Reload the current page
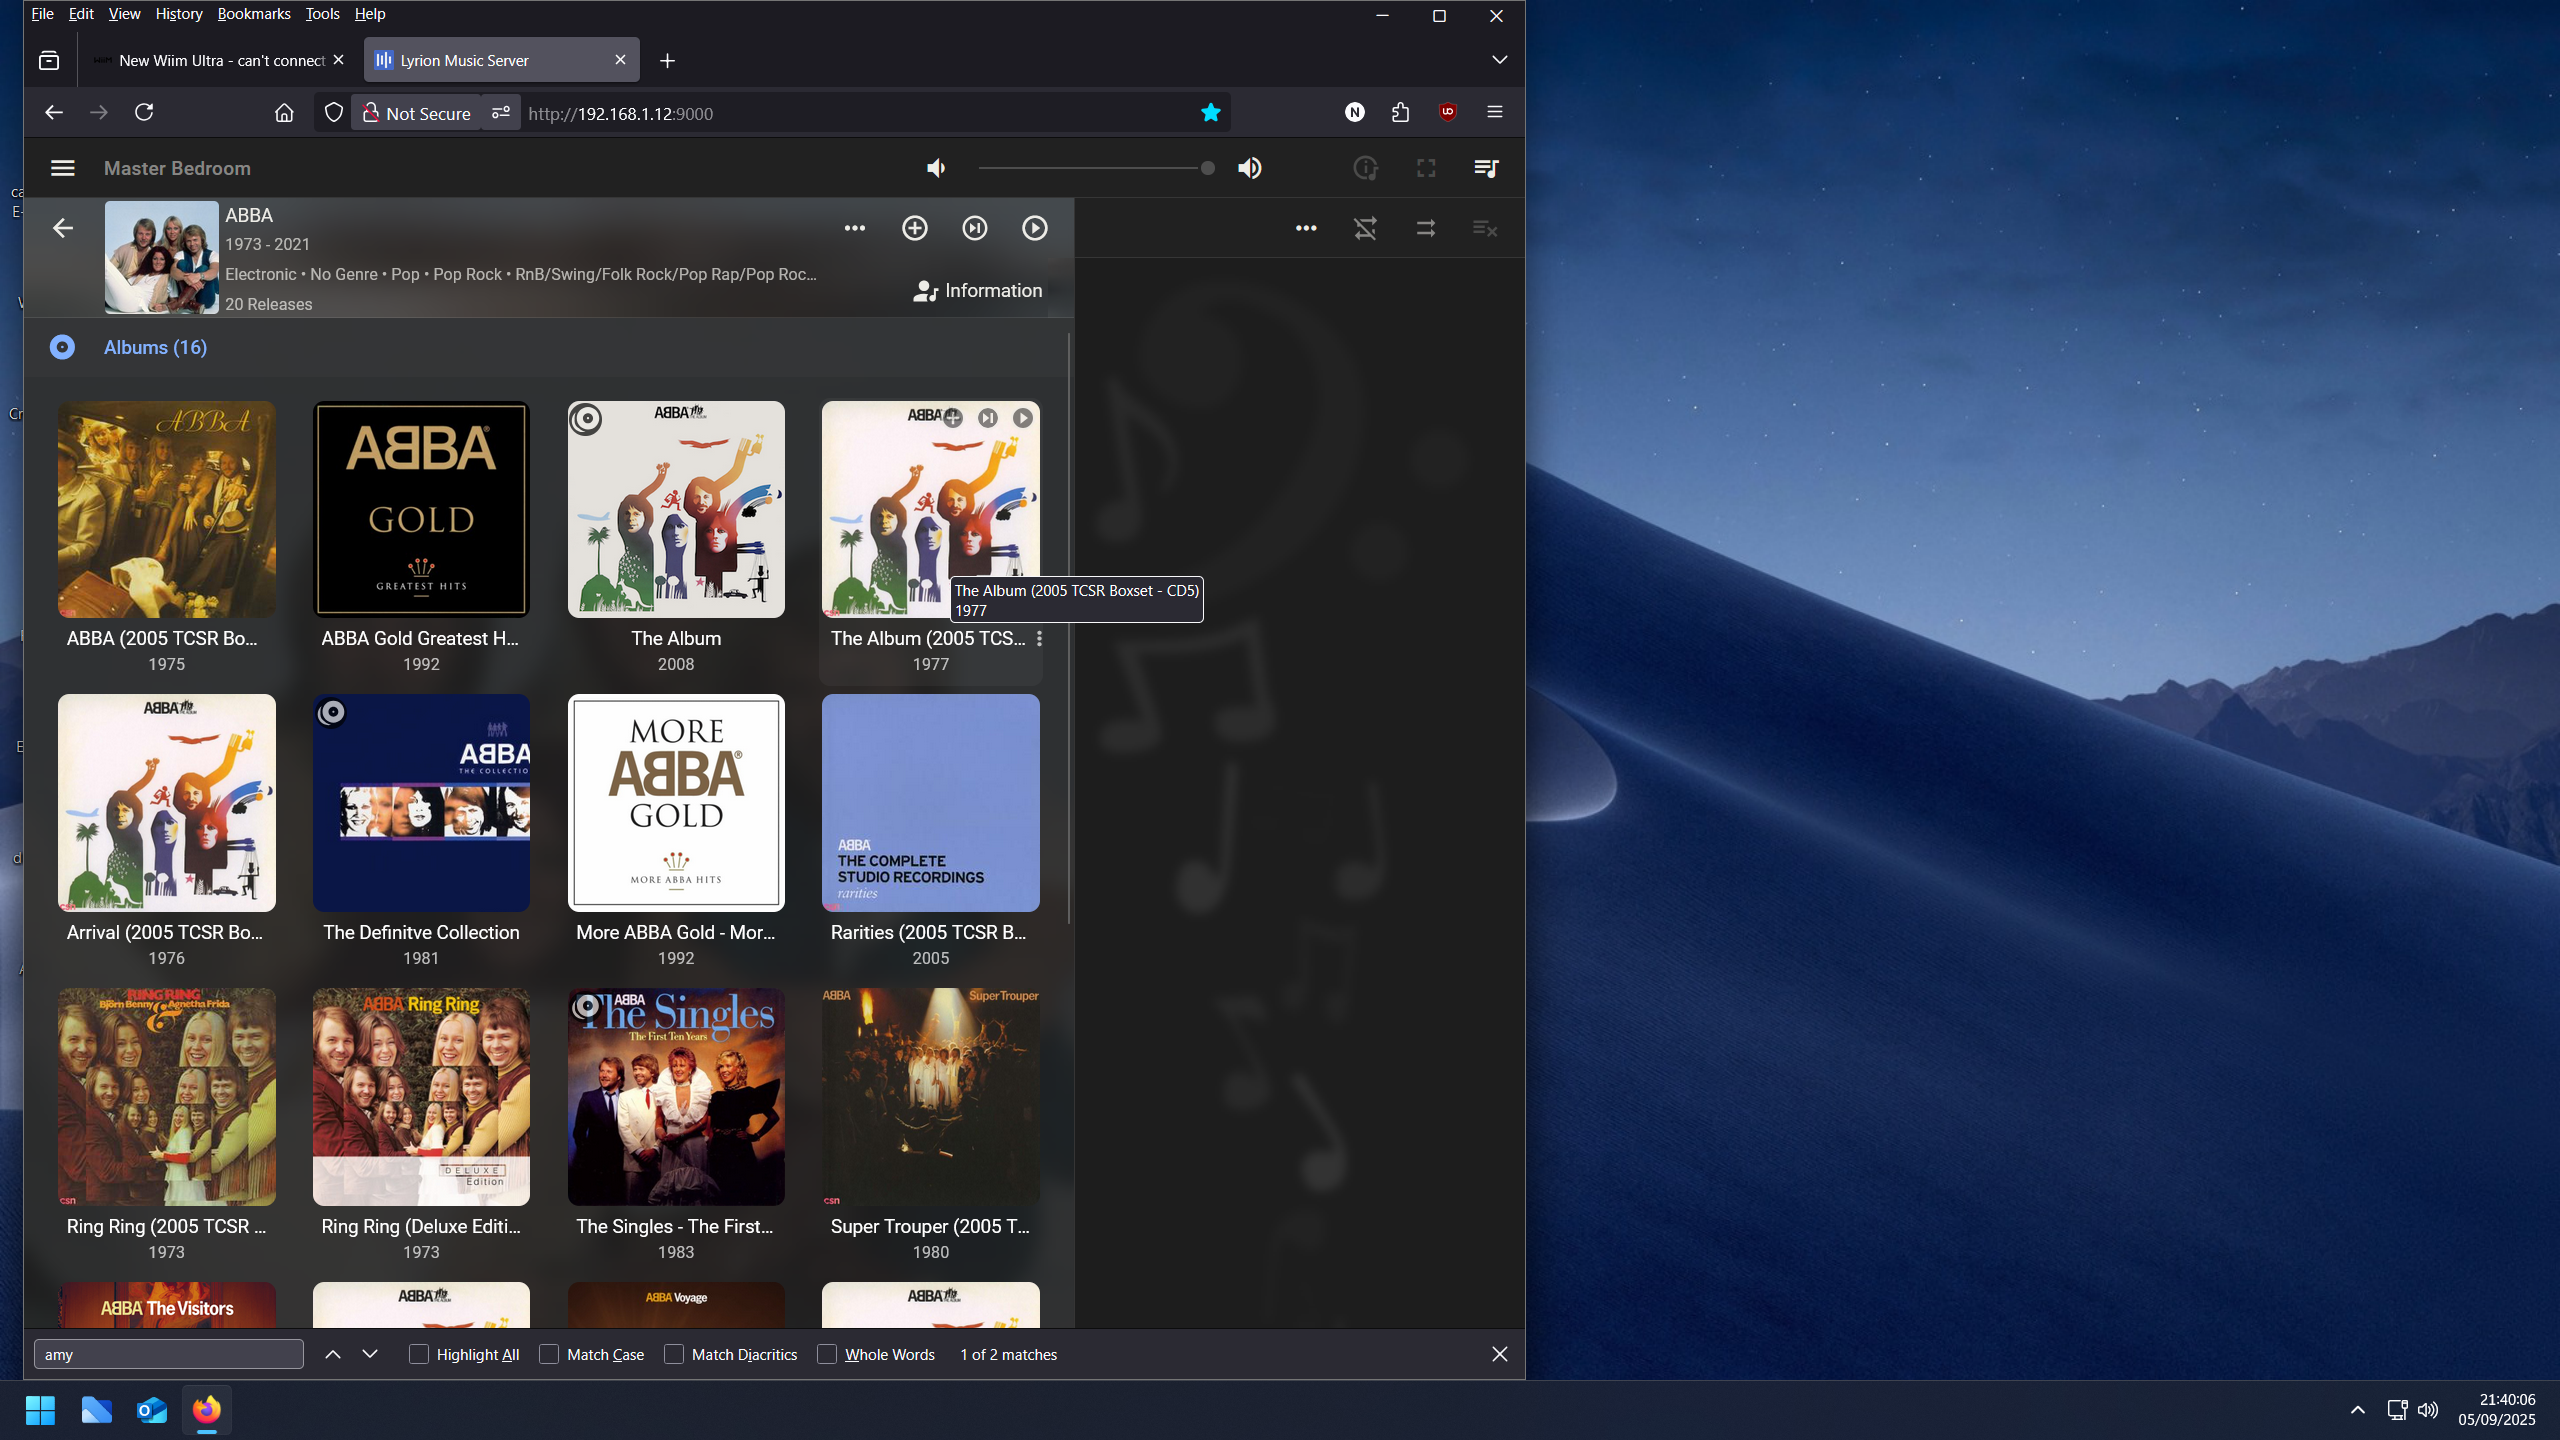Image resolution: width=2560 pixels, height=1440 pixels. (144, 112)
